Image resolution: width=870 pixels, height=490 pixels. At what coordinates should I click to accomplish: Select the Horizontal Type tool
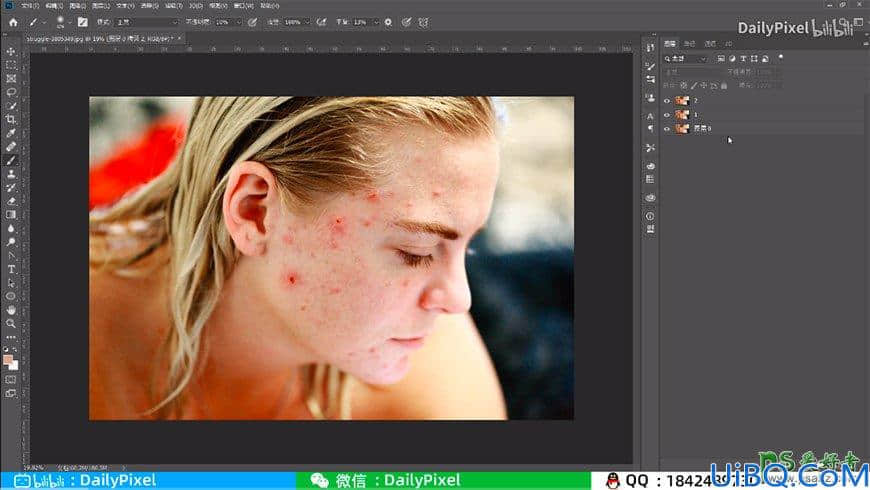coord(11,269)
